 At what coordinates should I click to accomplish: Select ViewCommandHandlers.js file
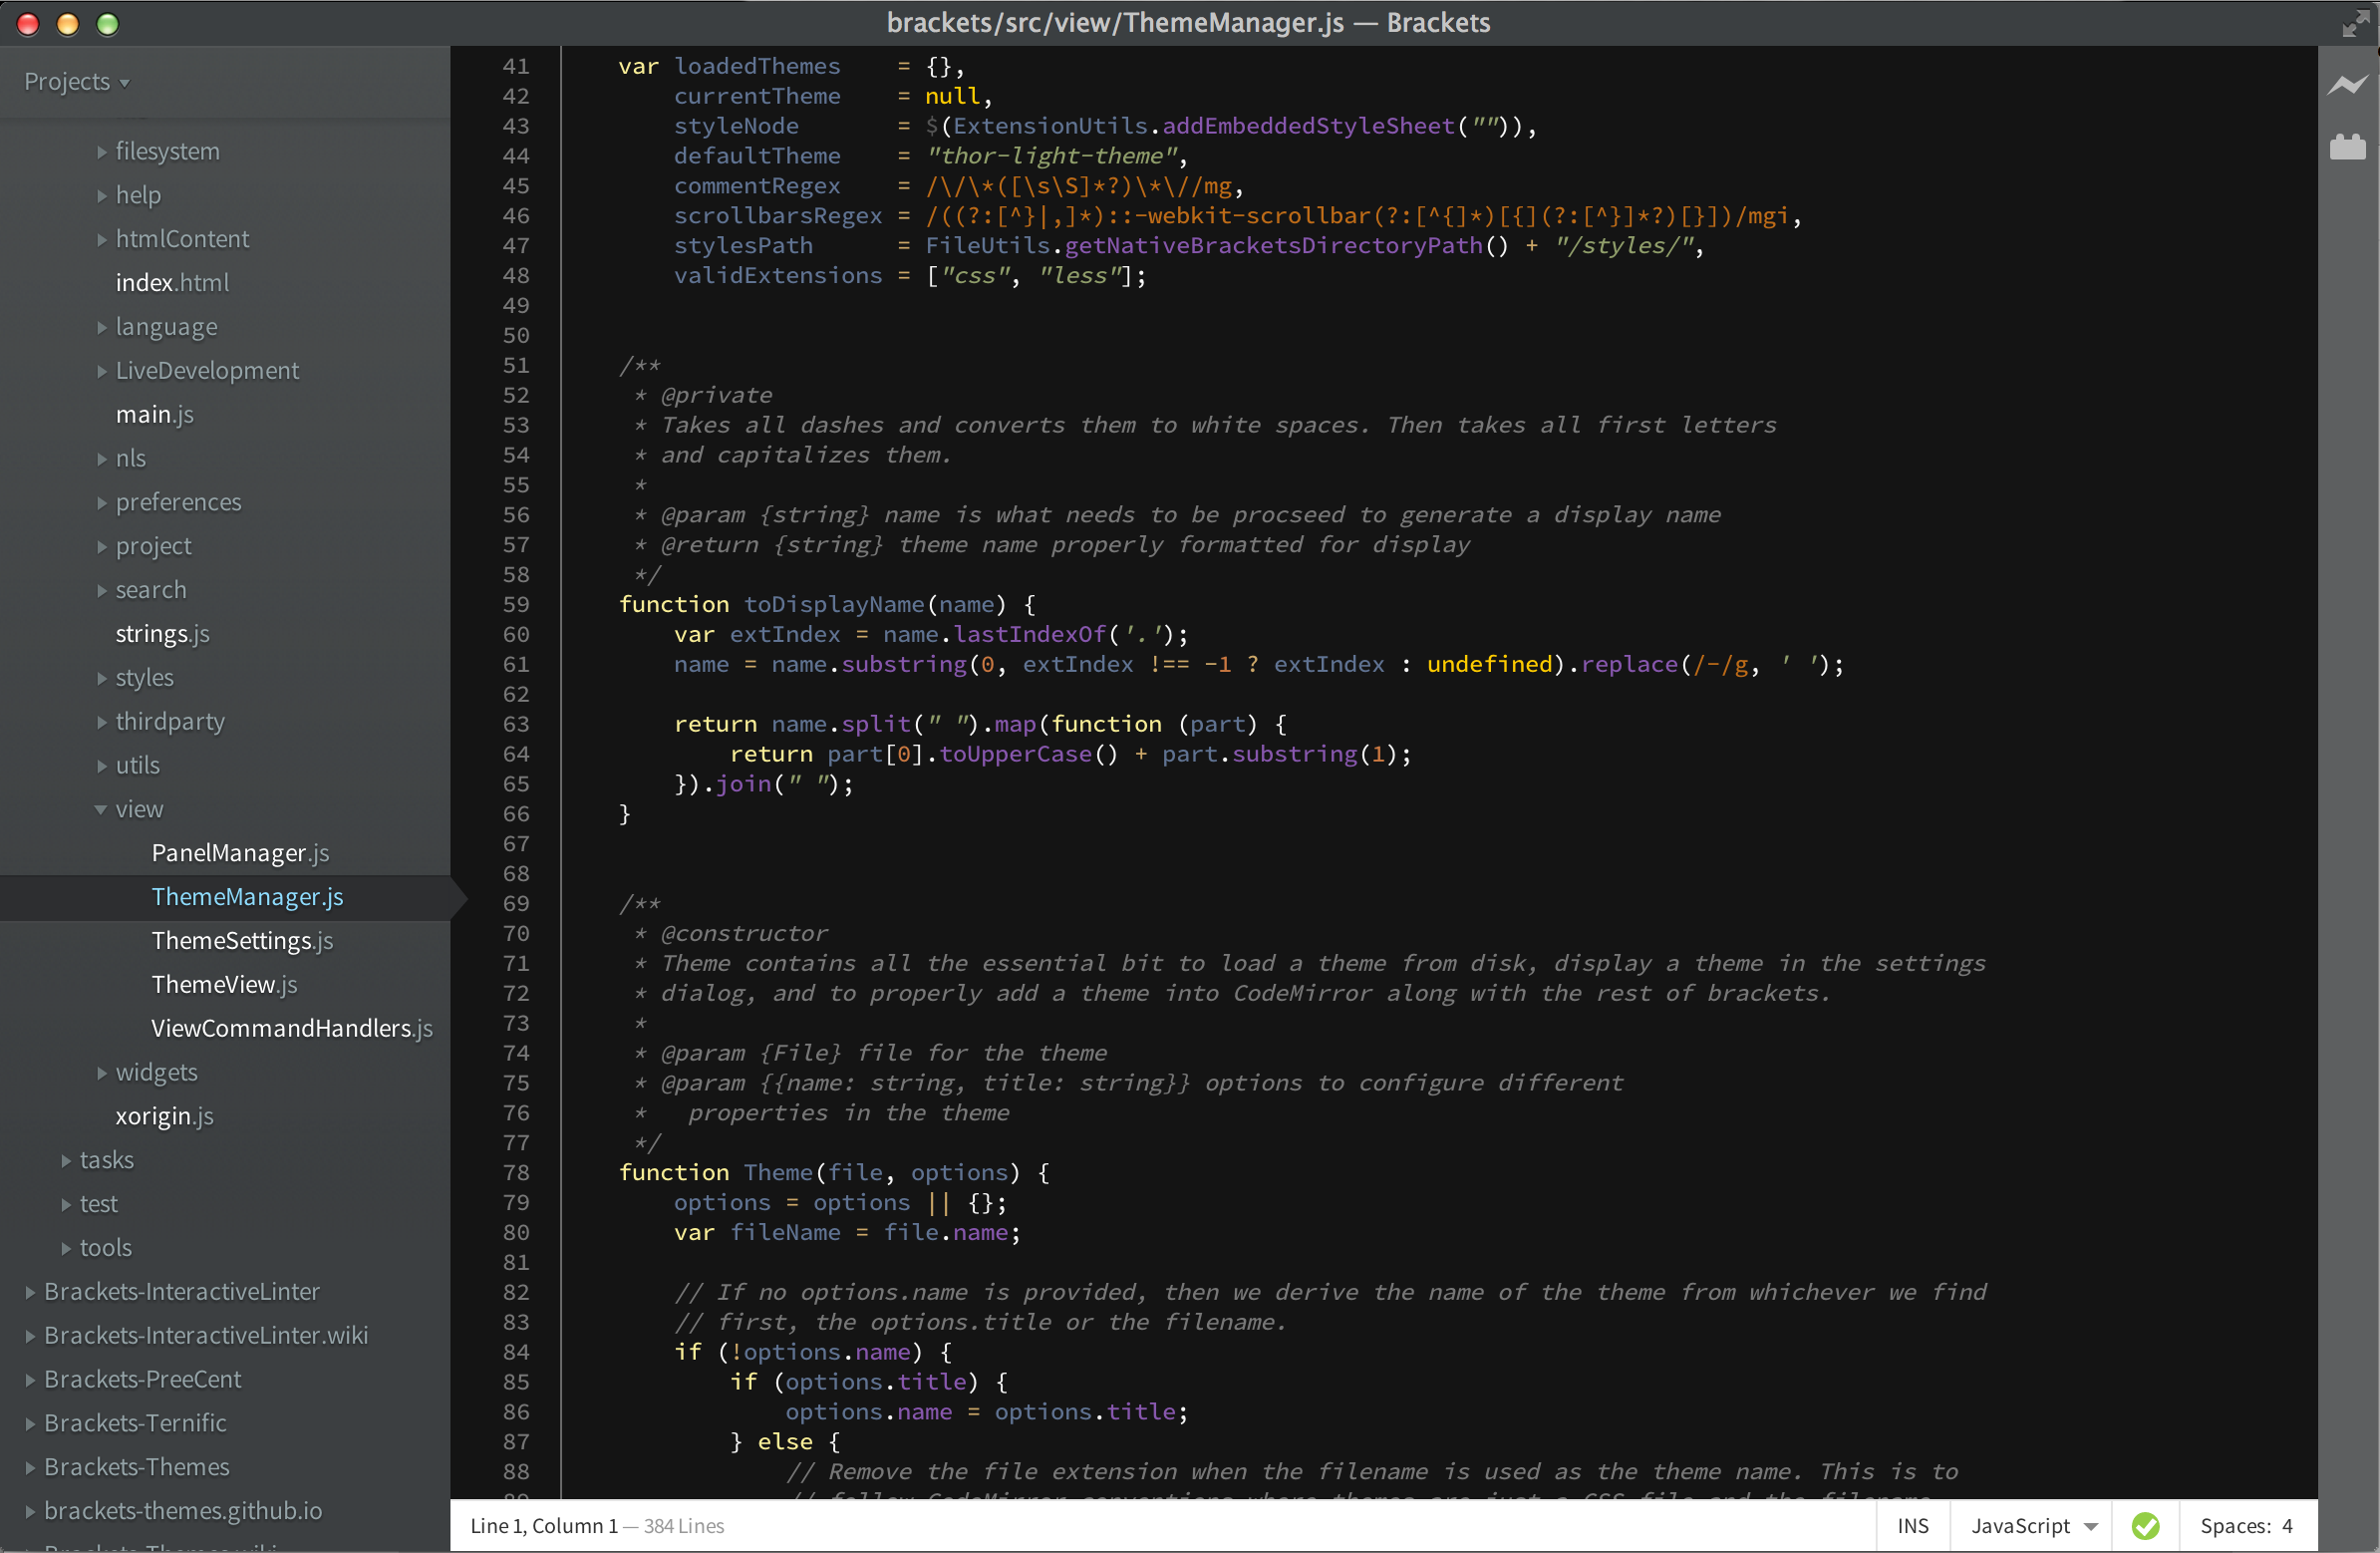pos(291,1028)
